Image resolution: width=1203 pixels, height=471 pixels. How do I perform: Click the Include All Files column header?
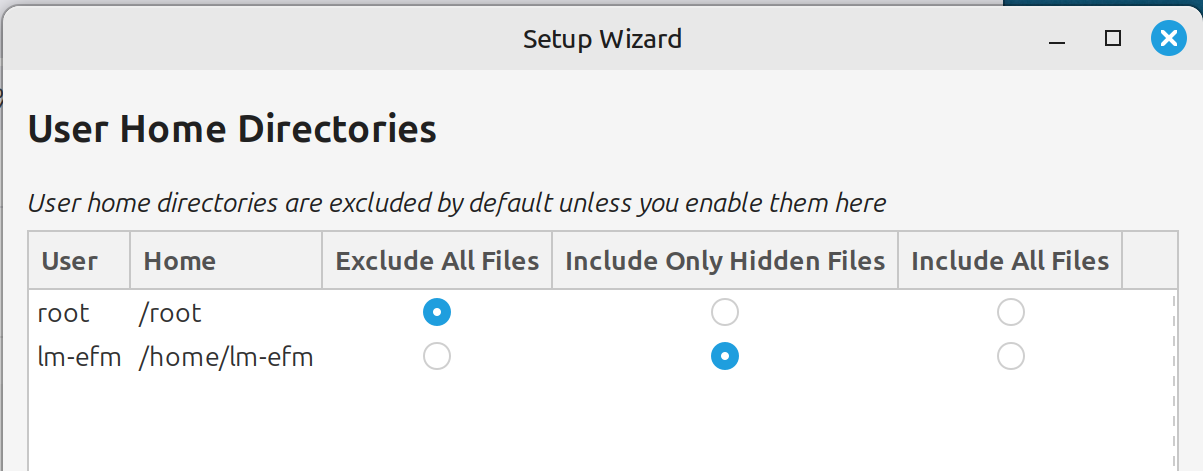[x=1010, y=262]
